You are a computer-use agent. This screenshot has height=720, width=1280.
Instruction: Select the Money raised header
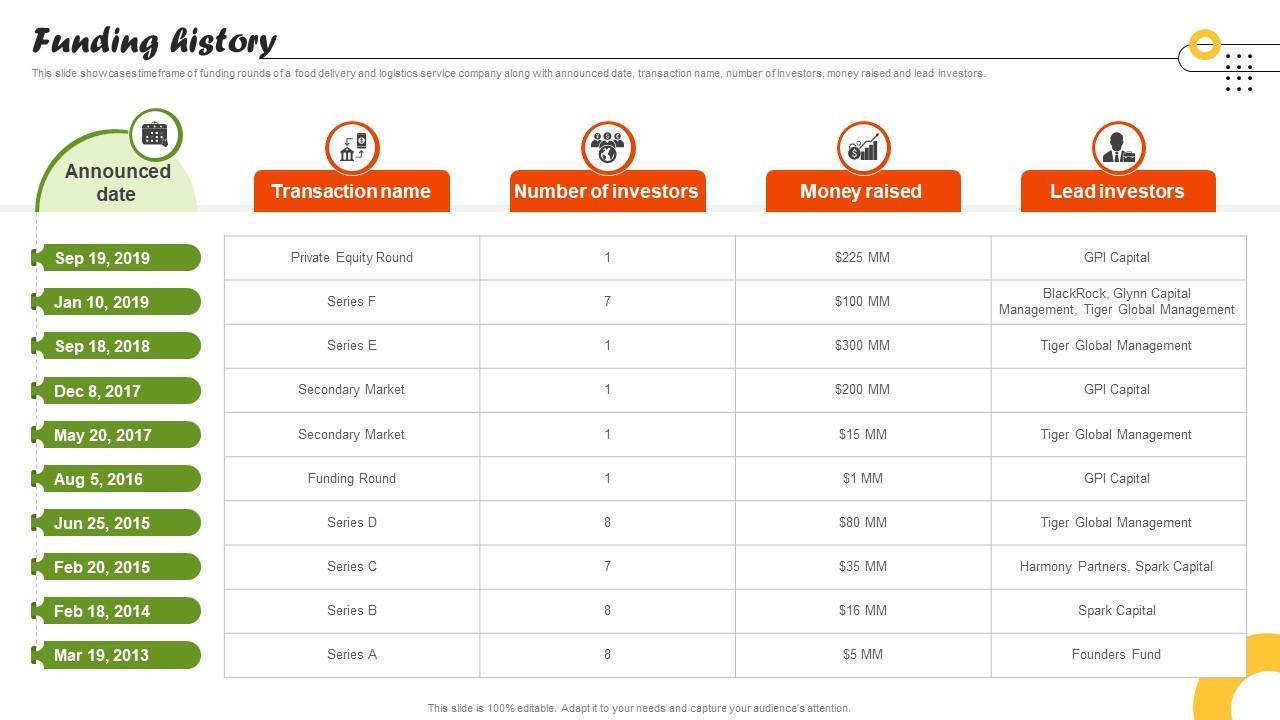pos(862,191)
